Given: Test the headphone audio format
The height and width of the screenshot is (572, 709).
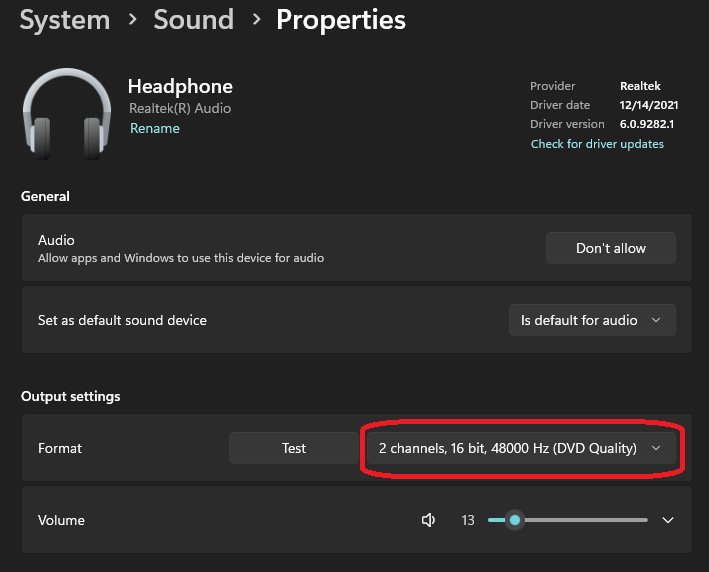Looking at the screenshot, I should 293,448.
